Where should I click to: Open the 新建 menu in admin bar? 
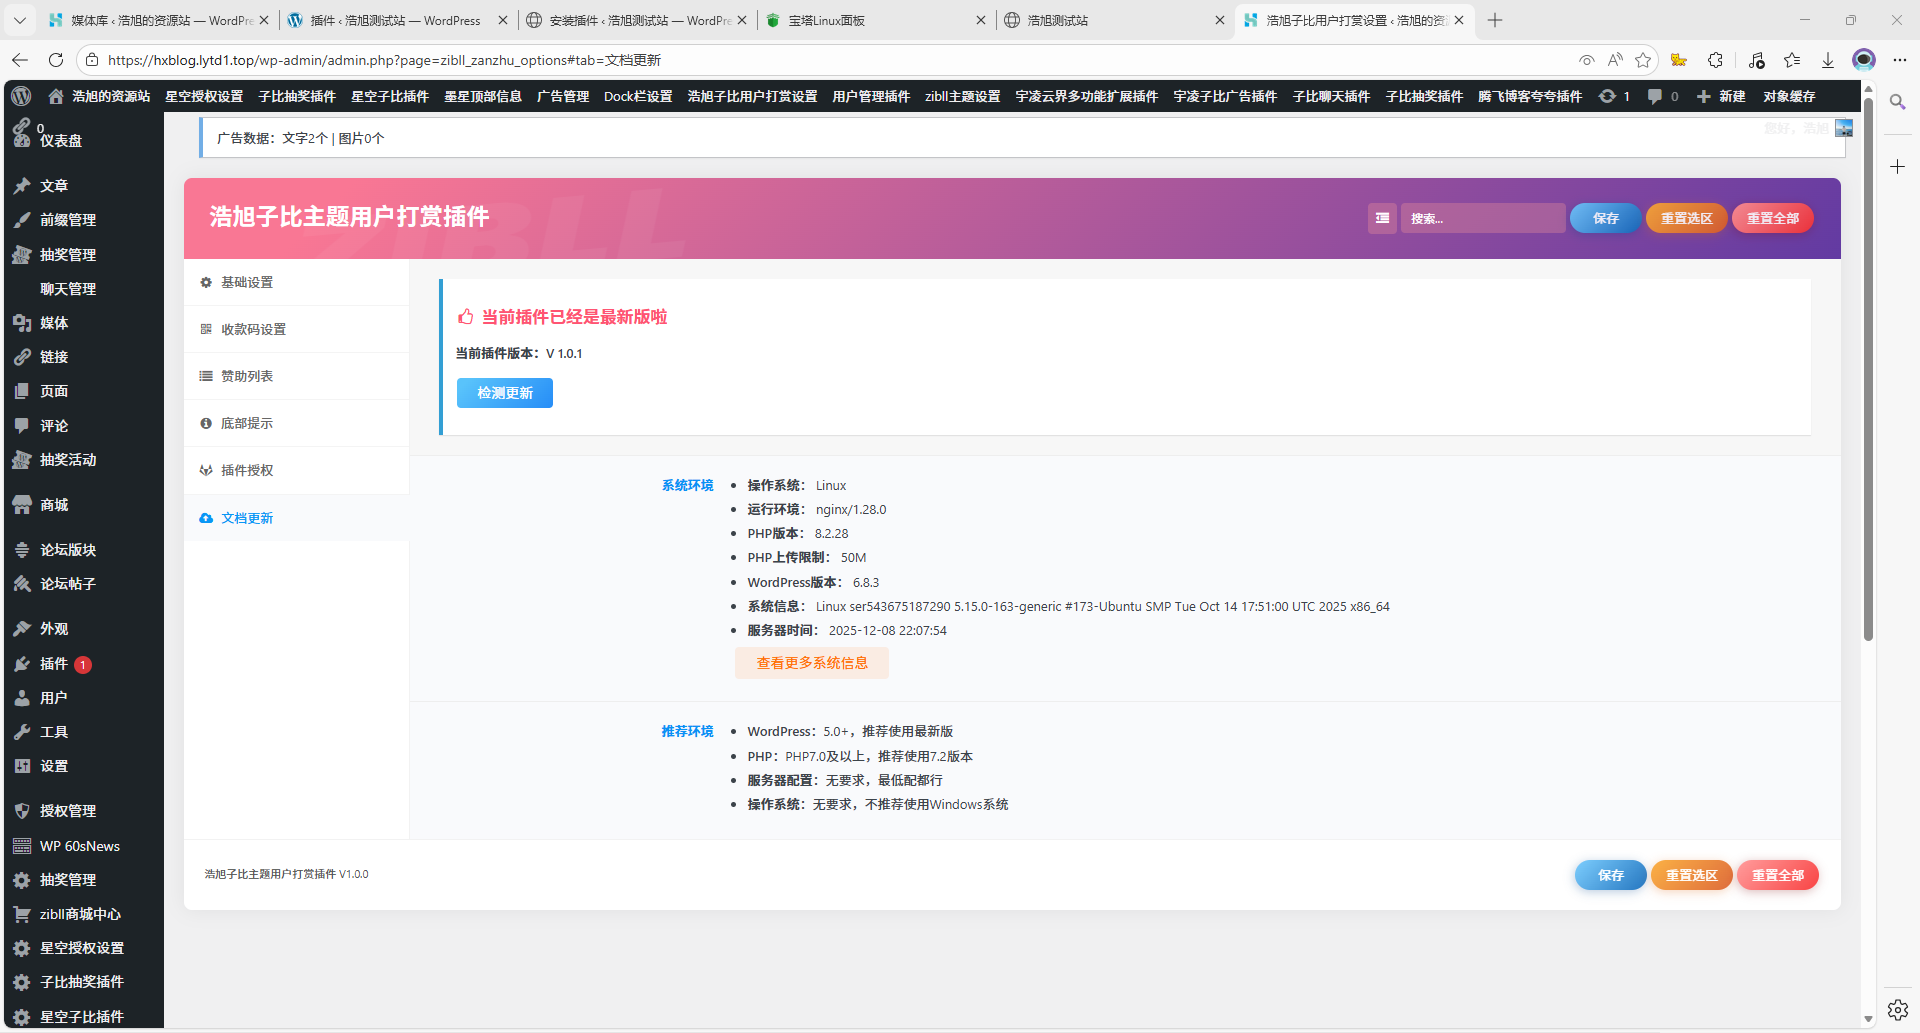coord(1721,96)
